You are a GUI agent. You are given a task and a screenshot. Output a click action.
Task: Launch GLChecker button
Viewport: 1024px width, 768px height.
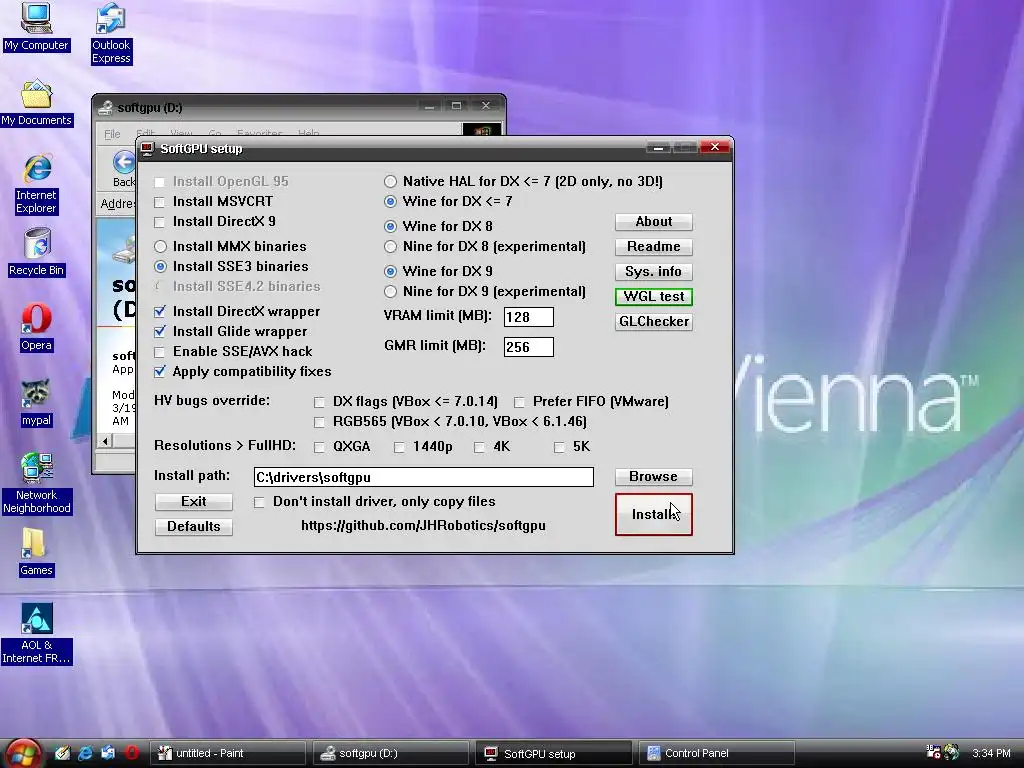pyautogui.click(x=654, y=321)
